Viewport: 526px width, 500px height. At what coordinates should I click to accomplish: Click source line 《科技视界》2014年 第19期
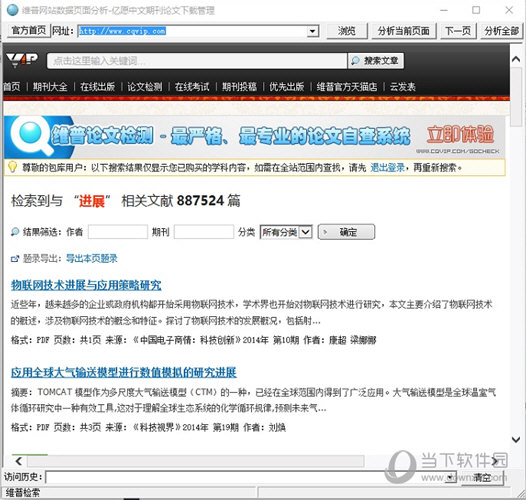[x=186, y=428]
